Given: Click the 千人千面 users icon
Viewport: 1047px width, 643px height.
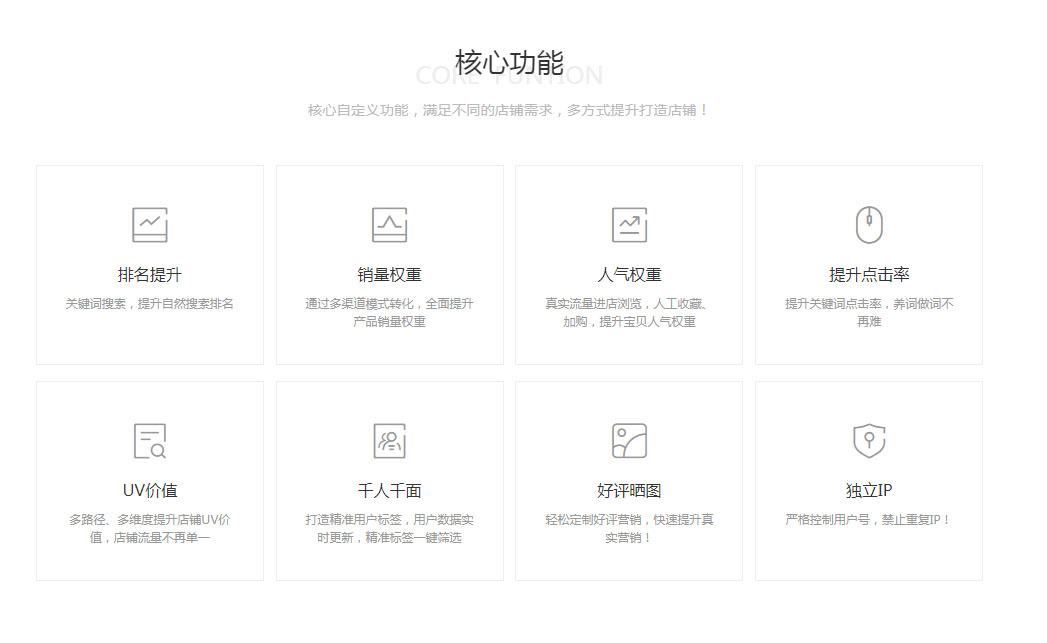Looking at the screenshot, I should coord(389,441).
